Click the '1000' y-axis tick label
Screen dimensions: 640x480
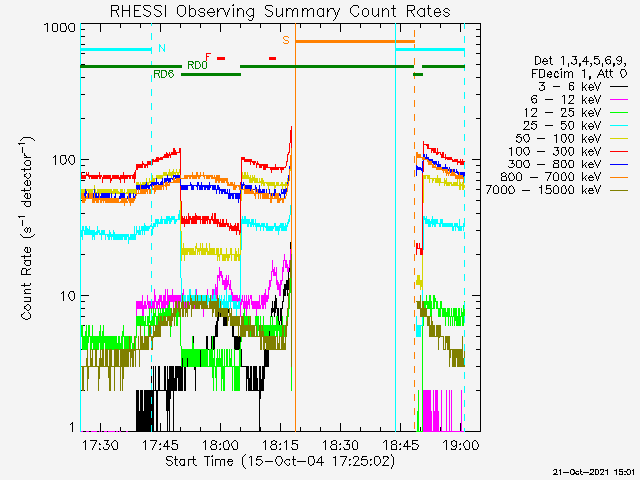coord(60,28)
